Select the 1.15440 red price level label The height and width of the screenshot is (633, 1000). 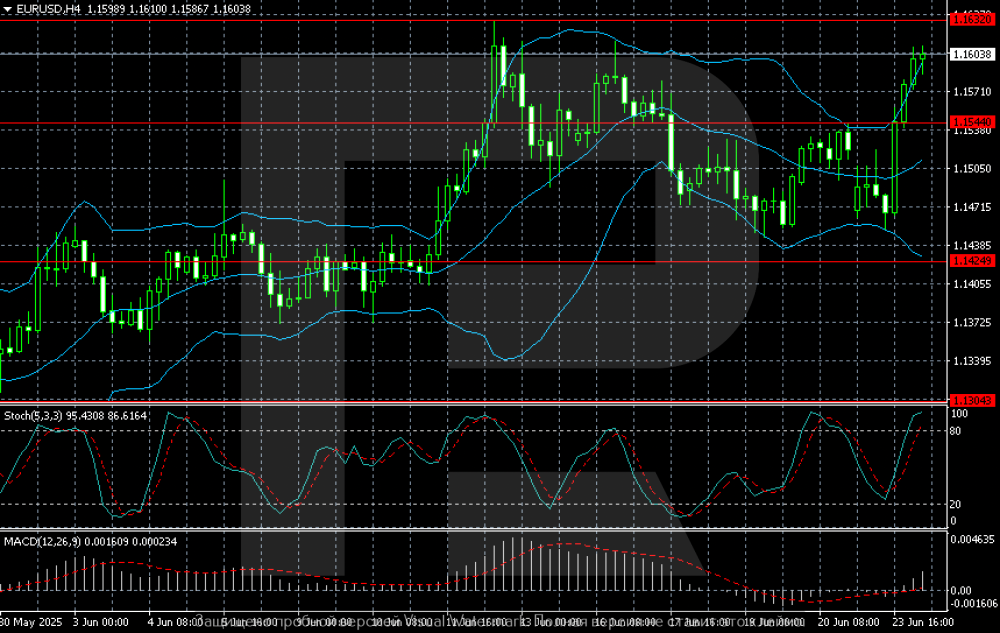(x=972, y=122)
